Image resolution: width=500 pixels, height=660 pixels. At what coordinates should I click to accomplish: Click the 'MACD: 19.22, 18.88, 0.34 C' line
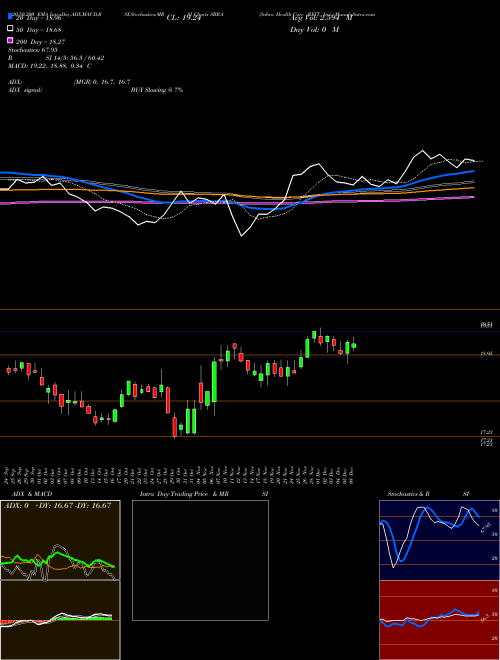click(x=50, y=66)
